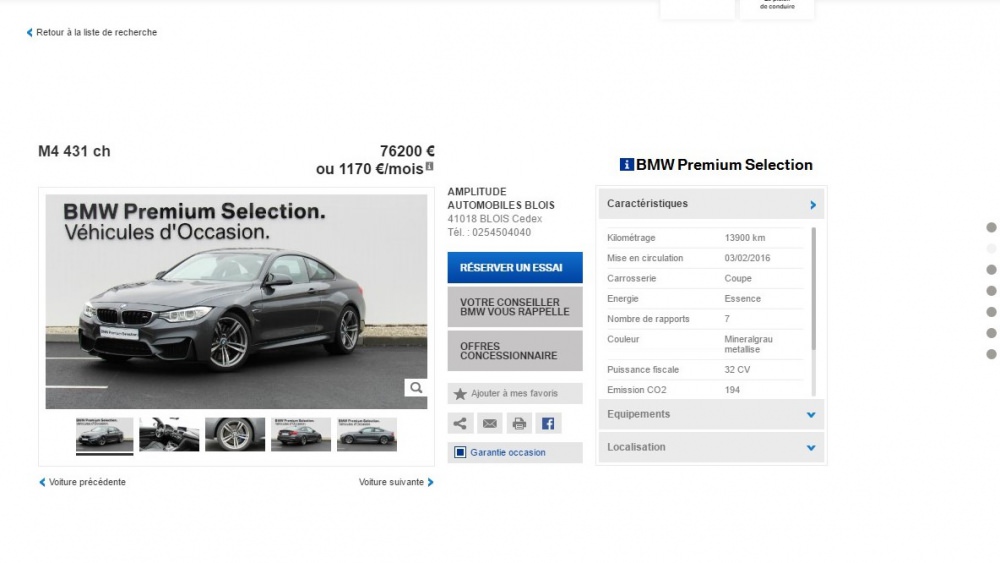Image resolution: width=1000 pixels, height=563 pixels.
Task: Click right arrow of Voiture suivante
Action: (x=430, y=483)
